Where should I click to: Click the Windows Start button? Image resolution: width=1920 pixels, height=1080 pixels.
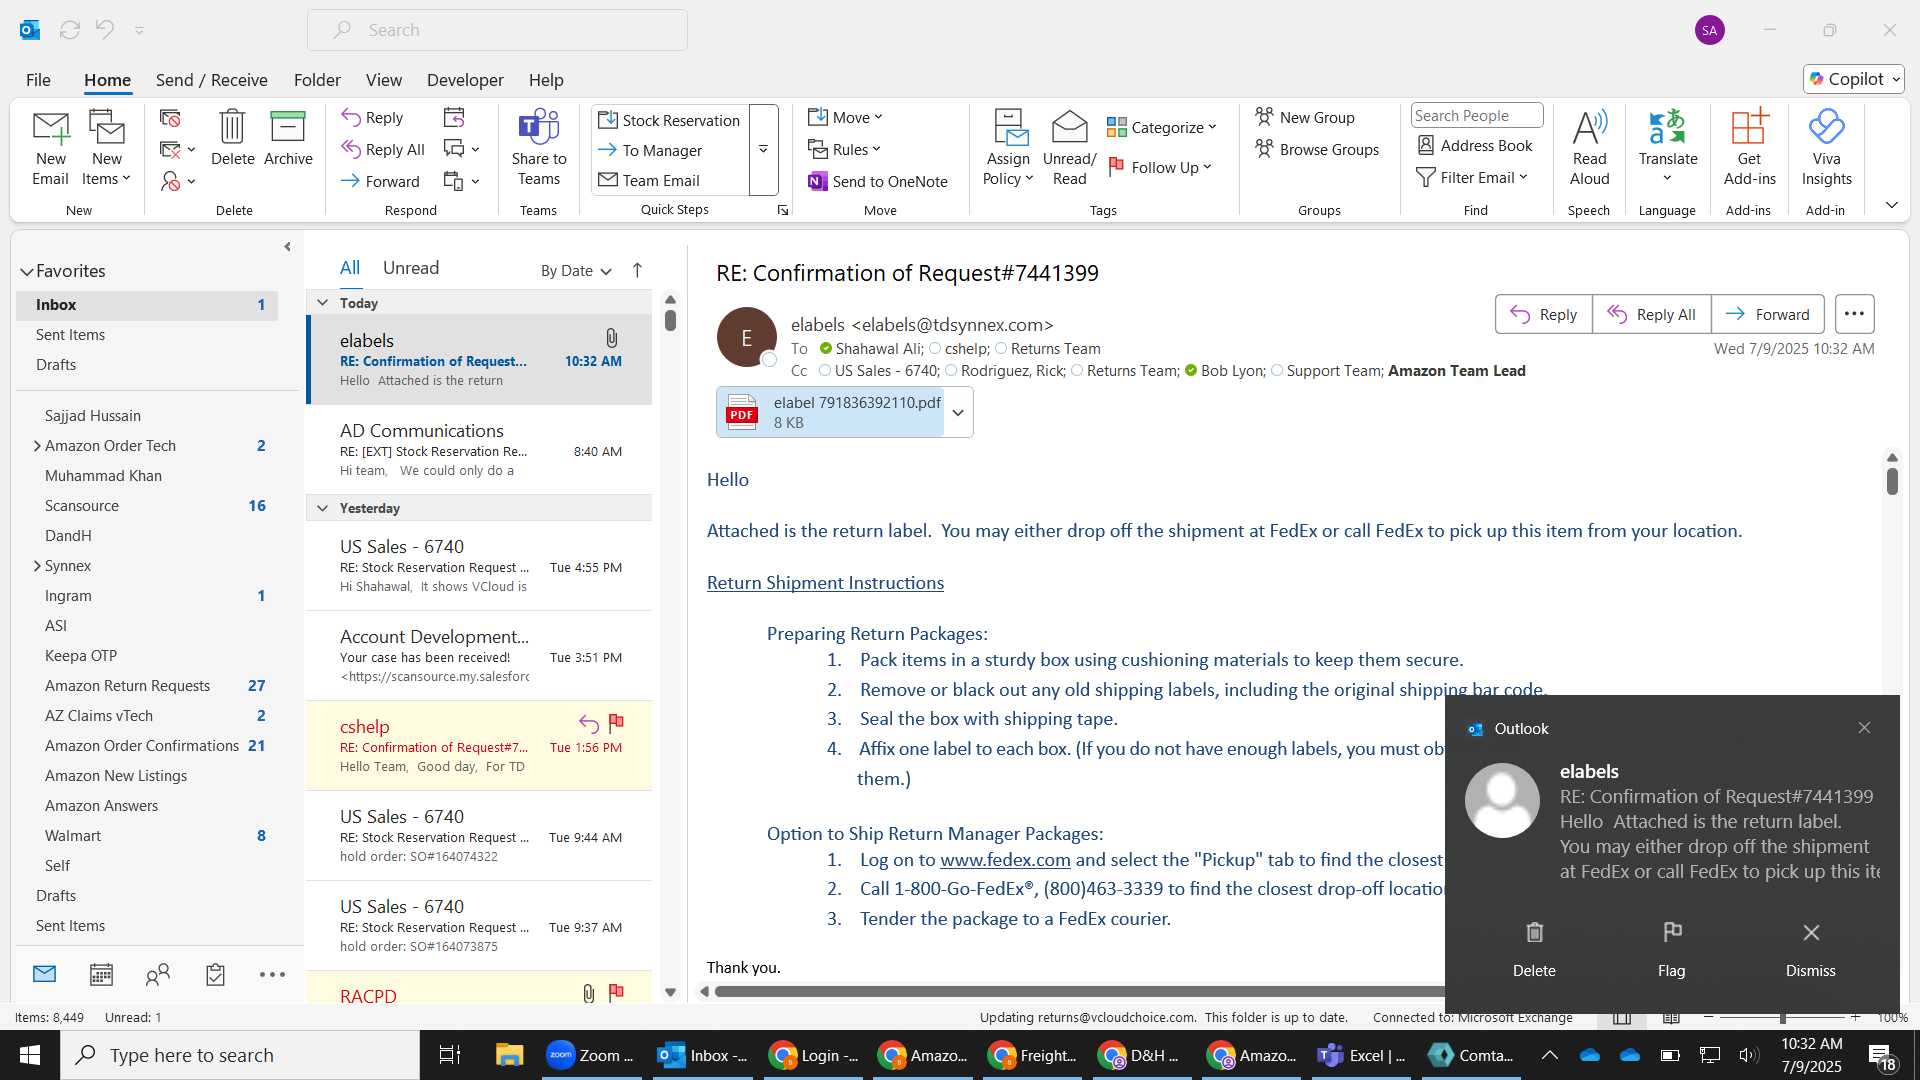point(30,1055)
